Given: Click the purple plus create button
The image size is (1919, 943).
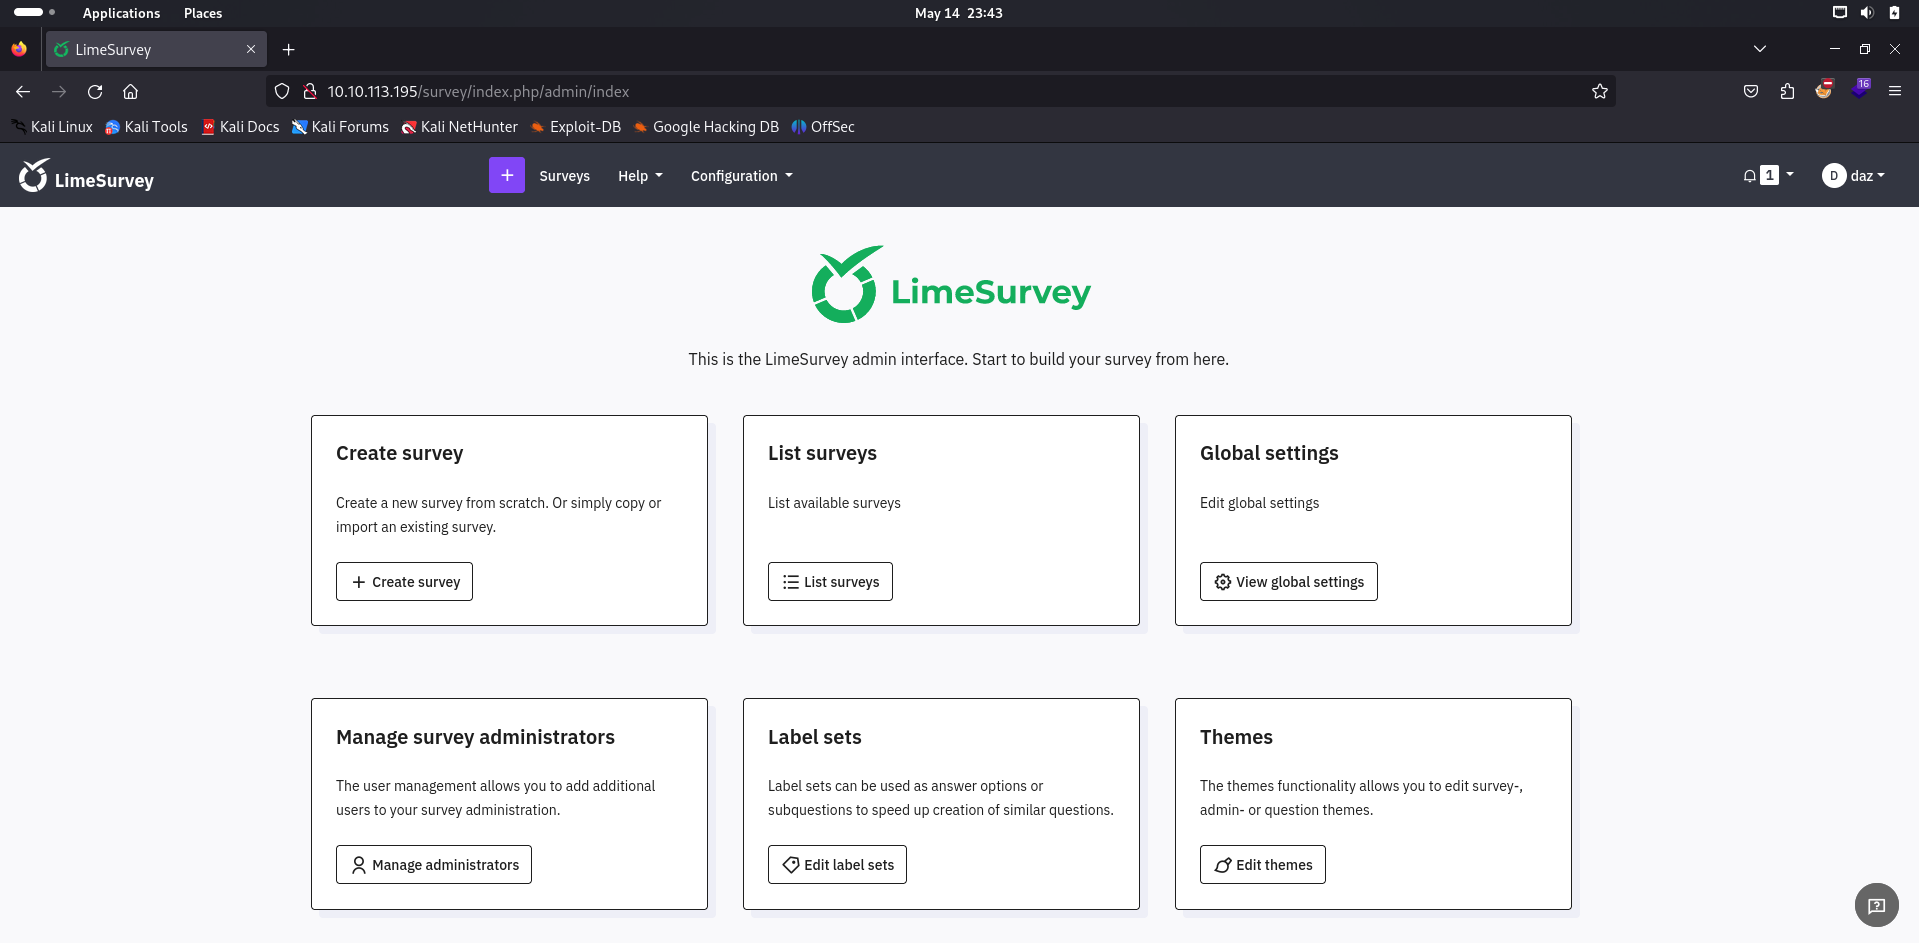Looking at the screenshot, I should click(506, 175).
